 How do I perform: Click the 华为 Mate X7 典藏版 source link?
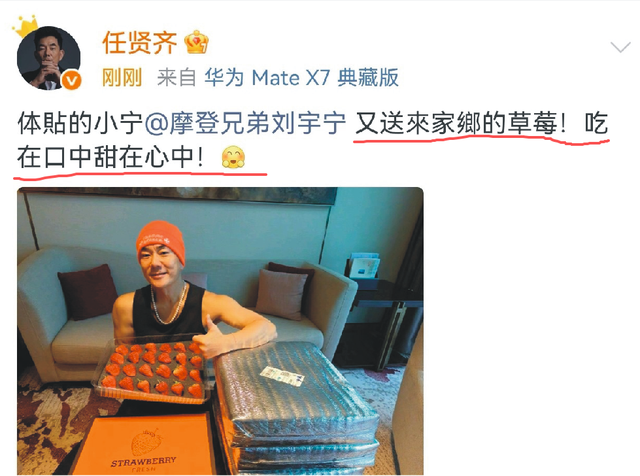tap(301, 77)
